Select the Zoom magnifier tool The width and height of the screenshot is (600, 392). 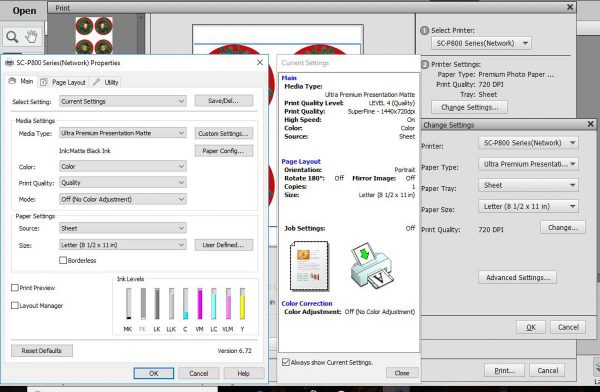pyautogui.click(x=12, y=37)
